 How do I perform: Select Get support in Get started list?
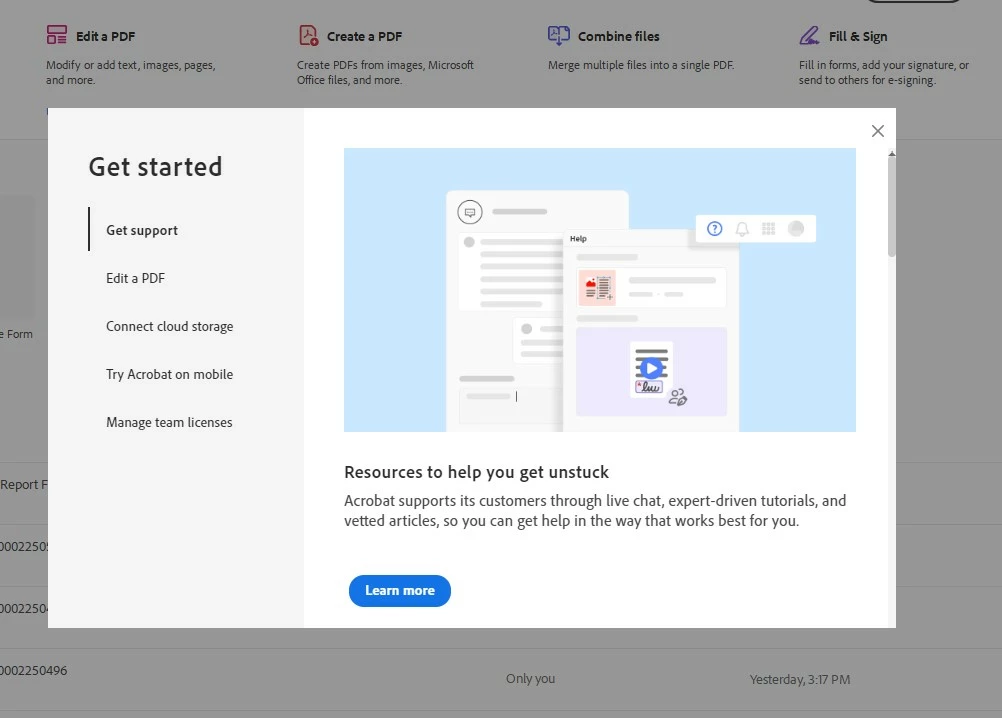point(142,230)
